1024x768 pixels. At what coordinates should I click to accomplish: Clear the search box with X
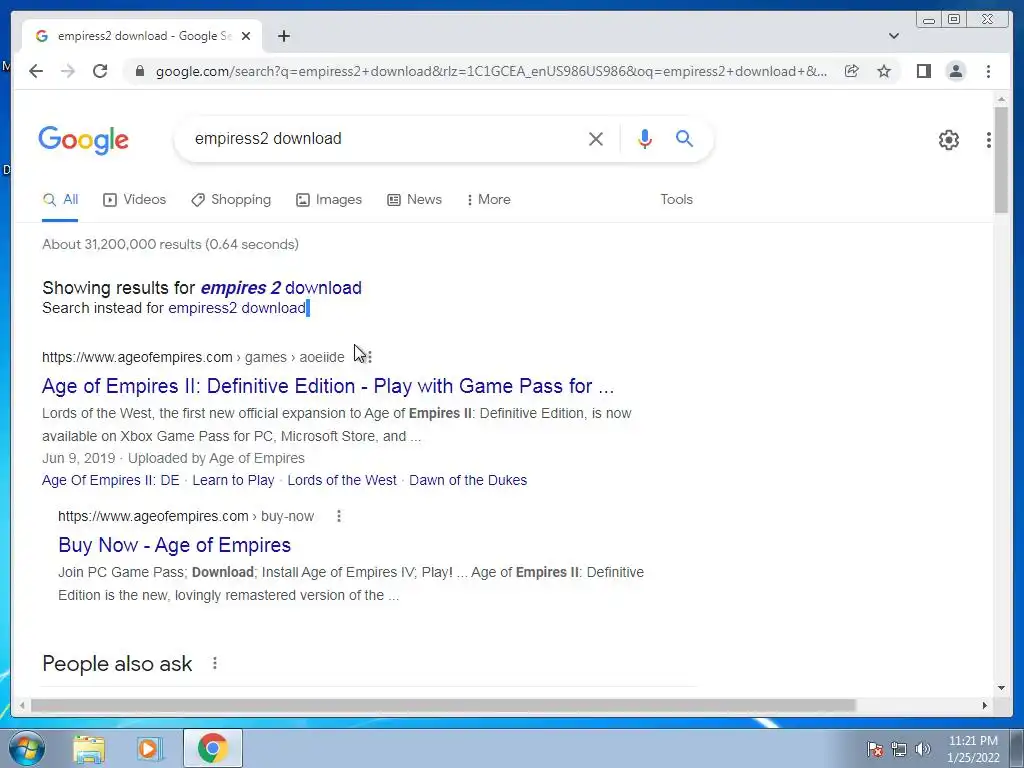(596, 138)
